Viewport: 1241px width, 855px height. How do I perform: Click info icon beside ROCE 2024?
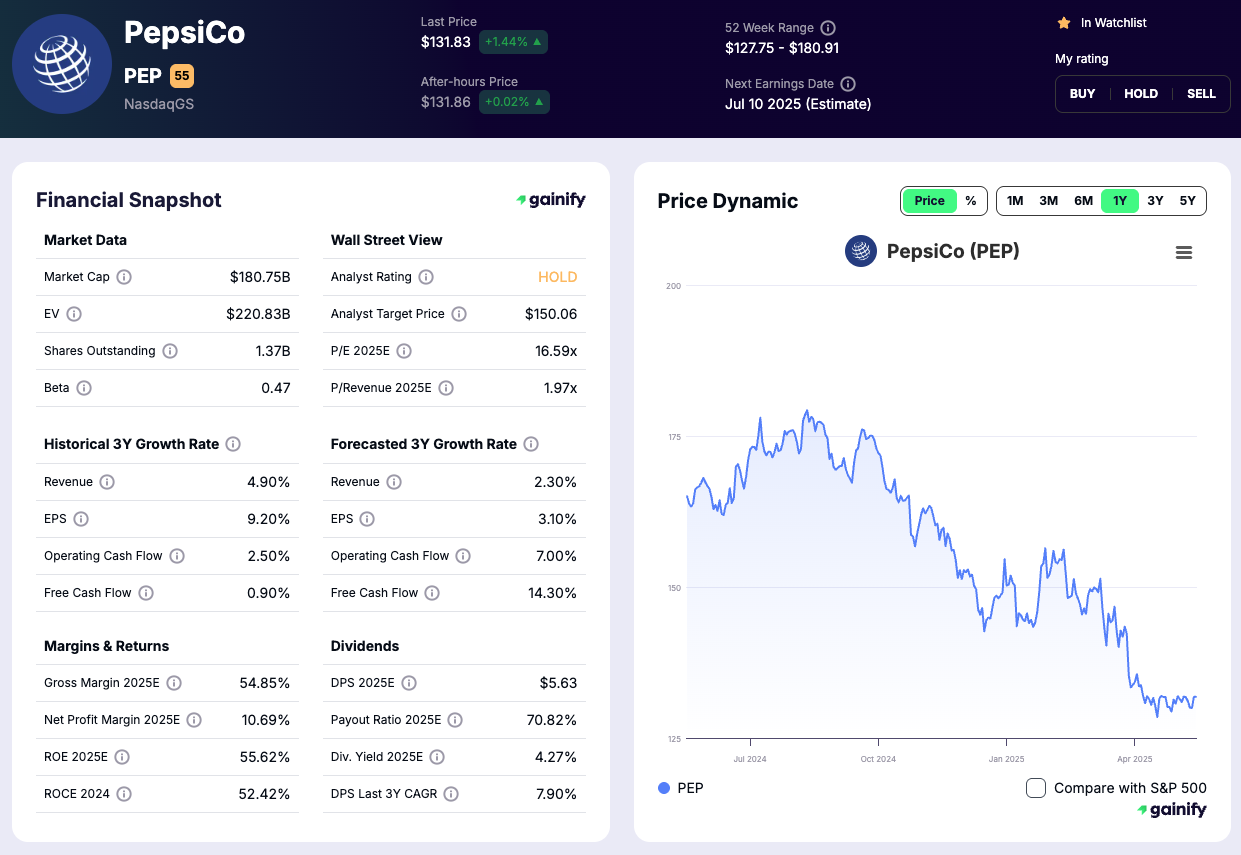click(x=124, y=794)
